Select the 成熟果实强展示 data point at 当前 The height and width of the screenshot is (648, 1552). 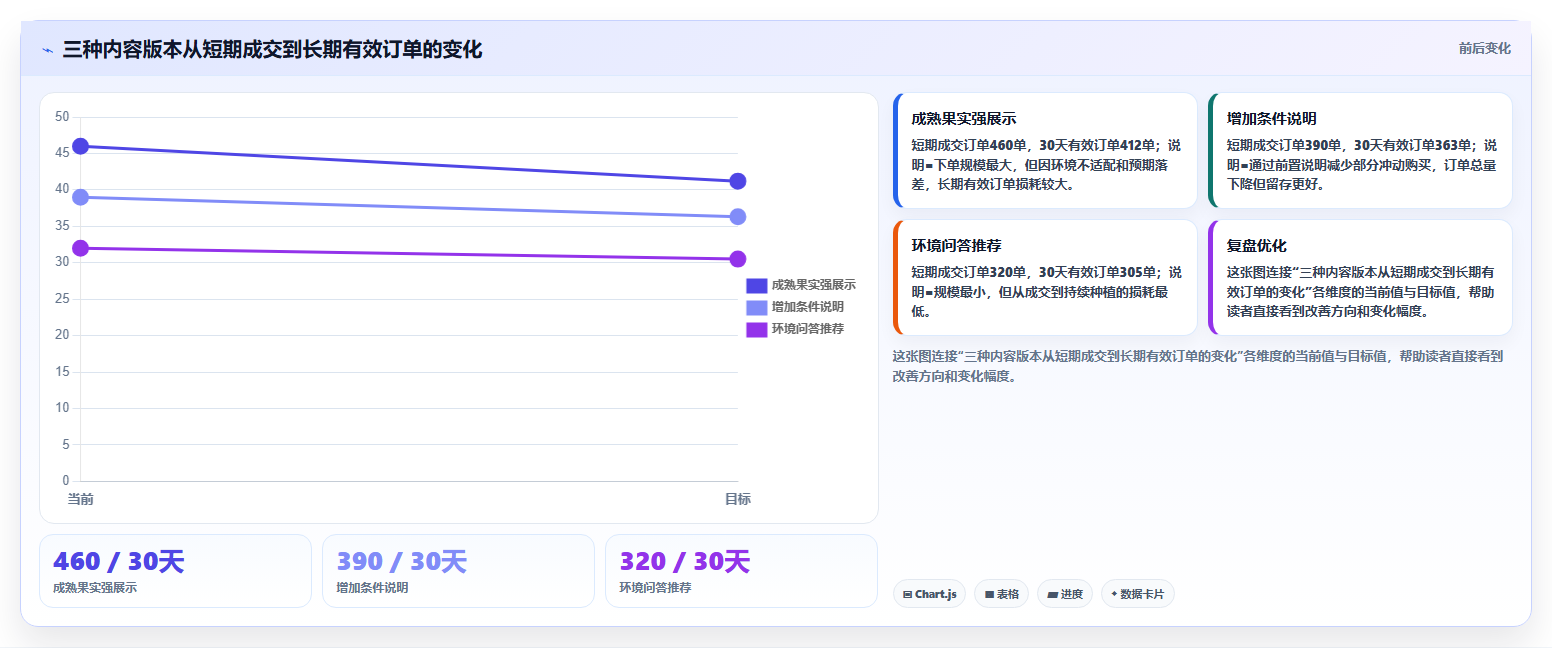click(x=81, y=146)
